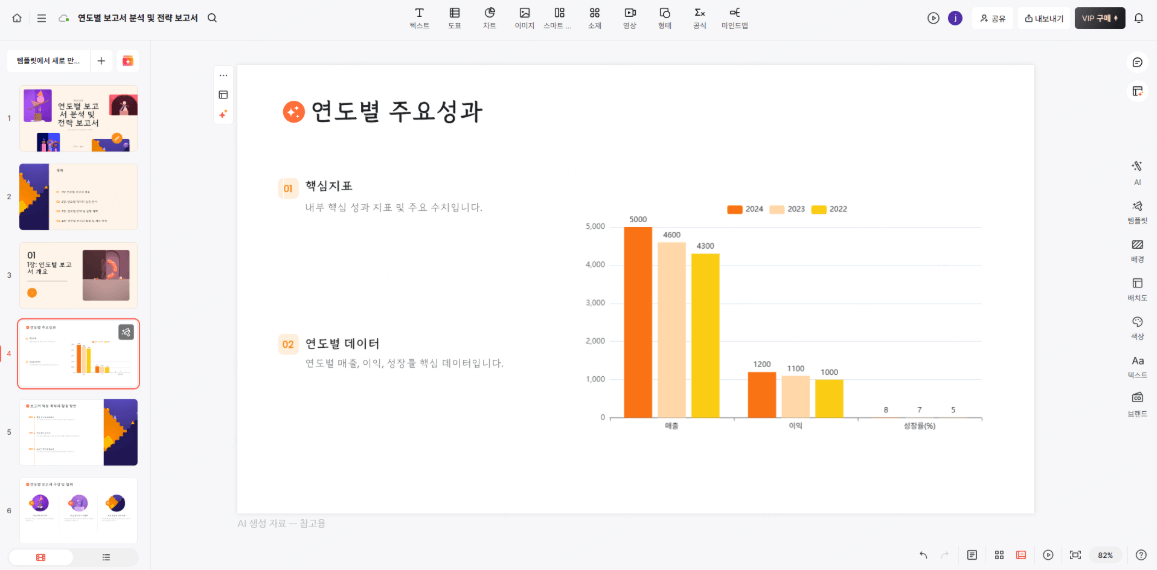Click the slide layout icon beside canvas
Screen dimensions: 1157x570
[x=224, y=95]
